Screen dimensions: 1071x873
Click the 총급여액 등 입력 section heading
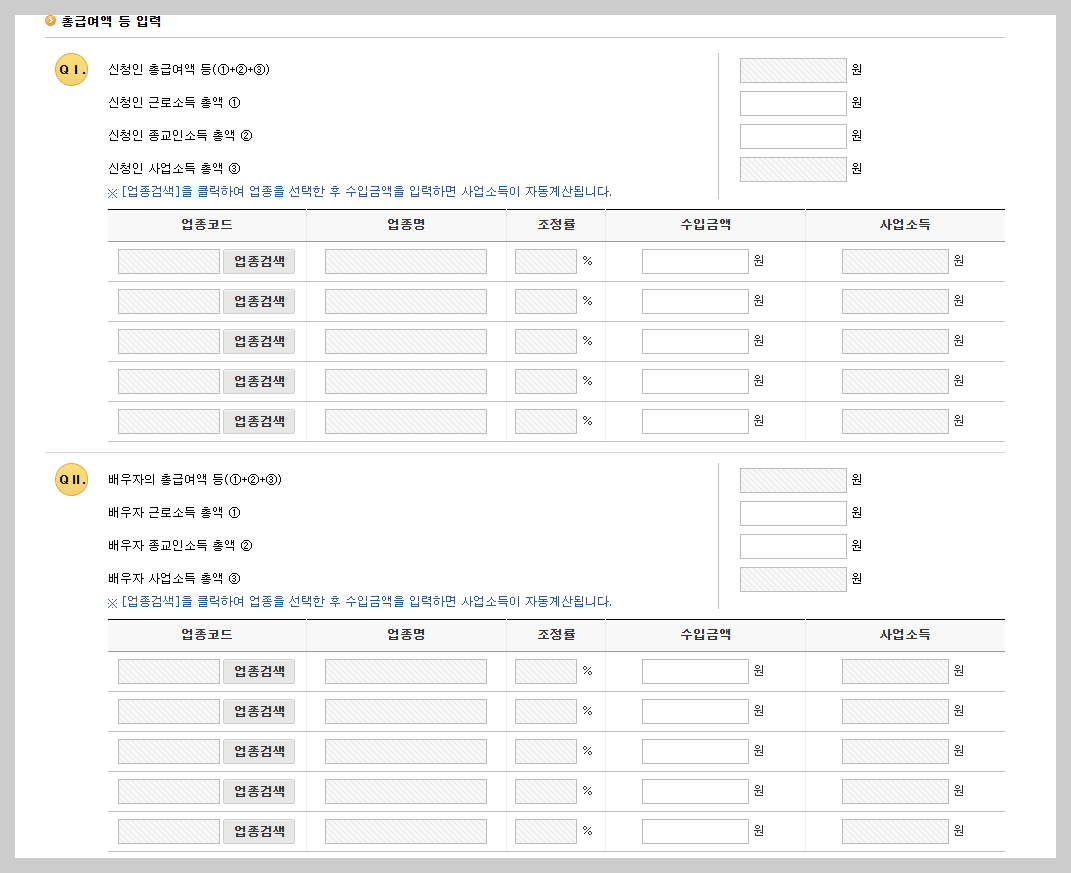tap(111, 21)
